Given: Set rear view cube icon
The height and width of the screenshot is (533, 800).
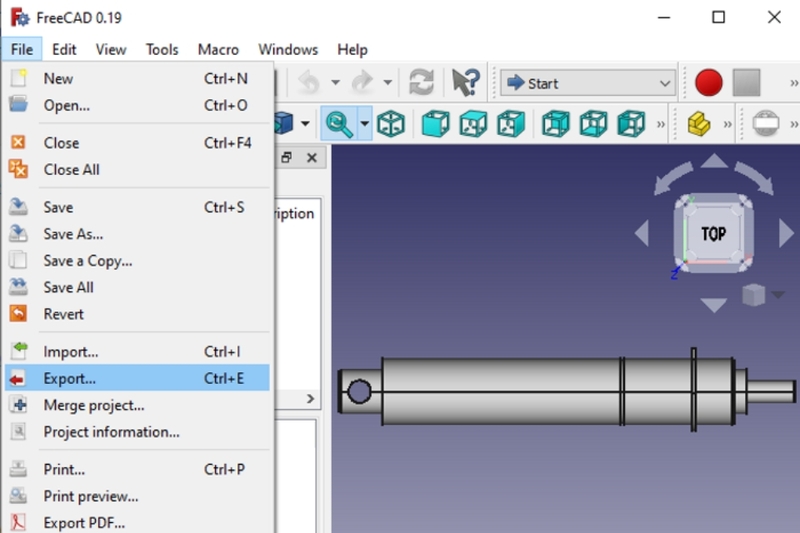Looking at the screenshot, I should click(x=556, y=123).
